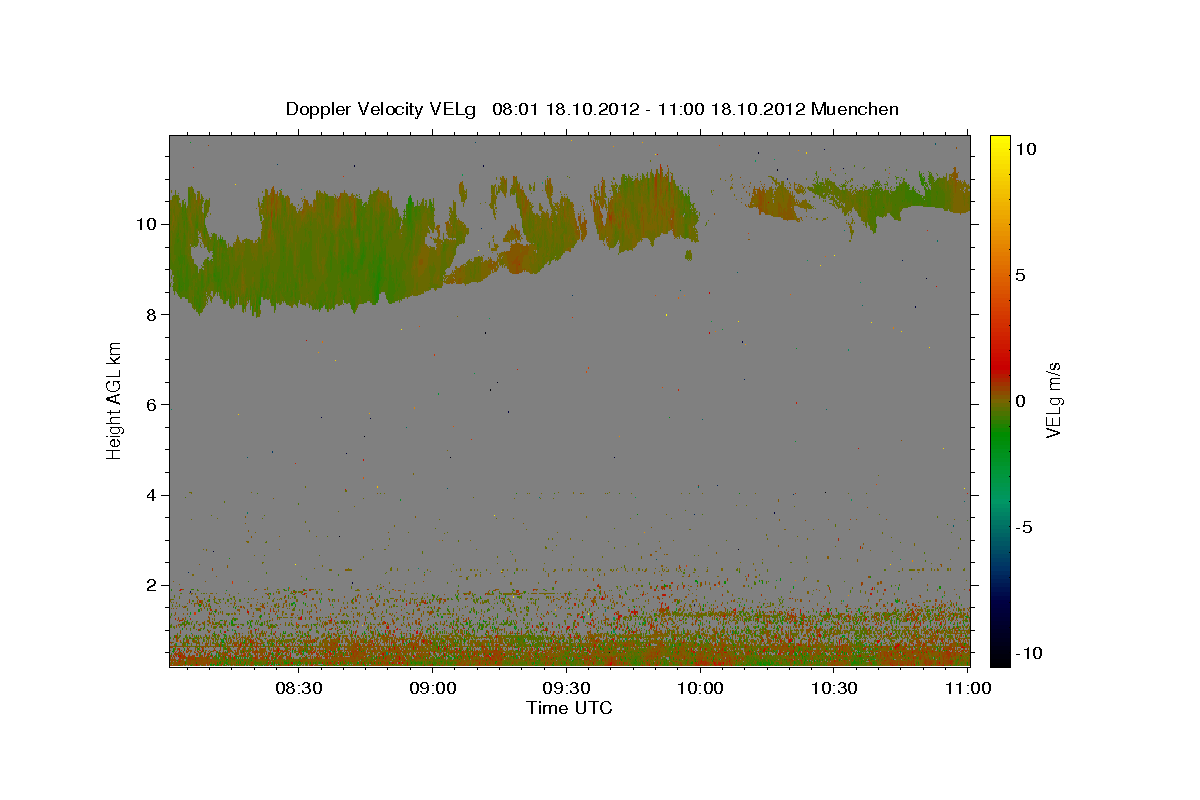This screenshot has width=1200, height=800.
Task: Click the height axis label '10' on left axis
Action: [146, 224]
